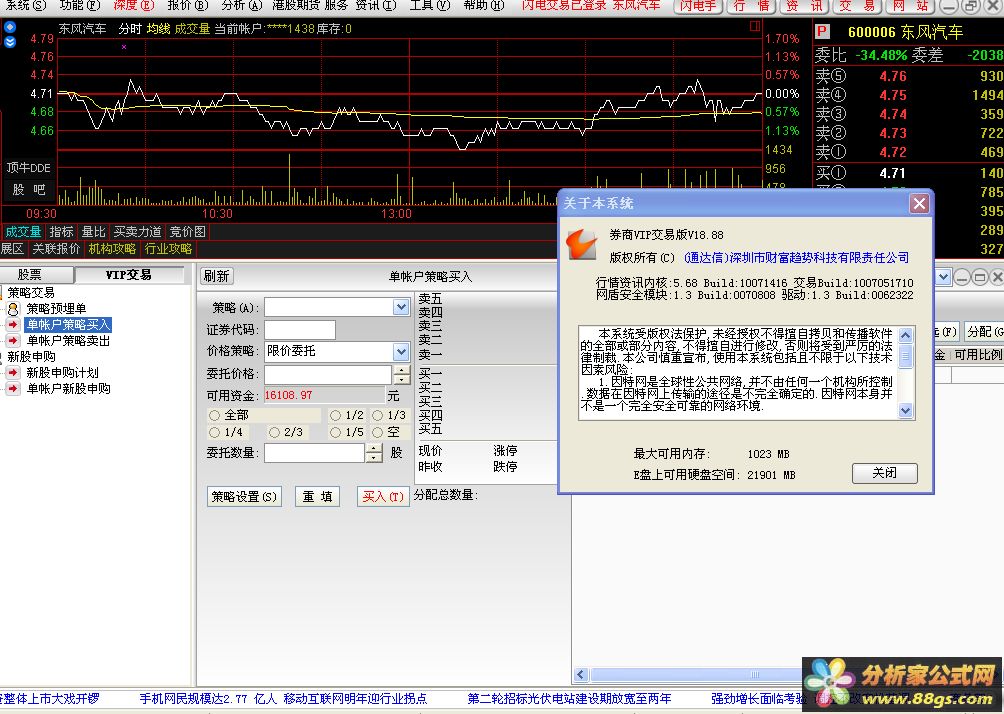The width and height of the screenshot is (1004, 714).
Task: Select the 1/5 position radio option
Action: coord(335,432)
